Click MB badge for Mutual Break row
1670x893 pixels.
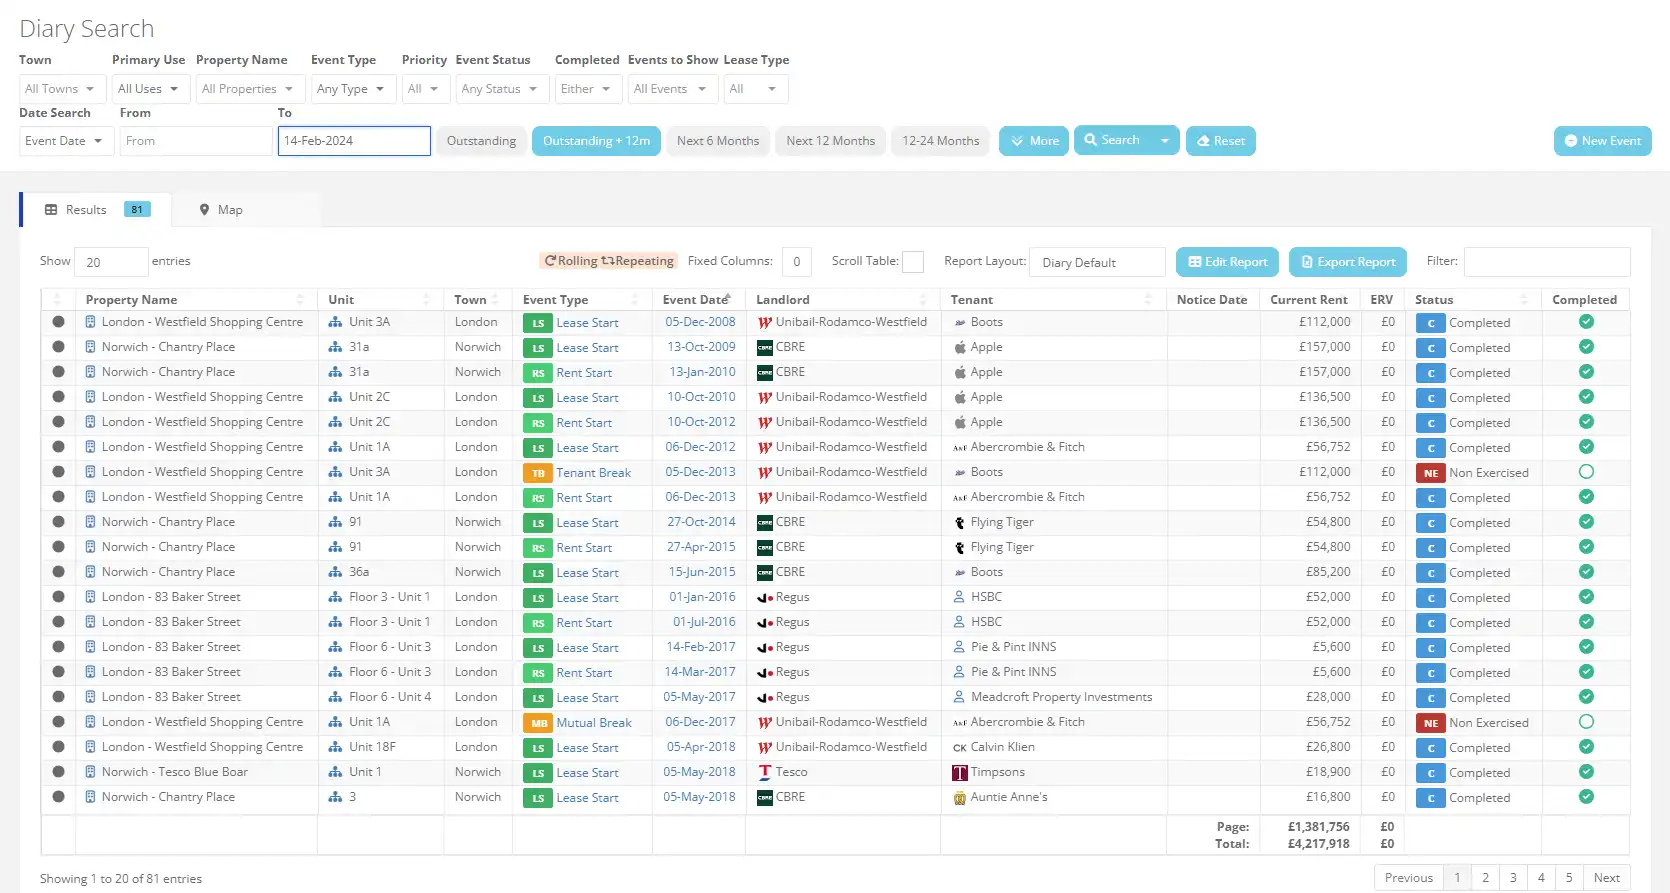(x=538, y=723)
